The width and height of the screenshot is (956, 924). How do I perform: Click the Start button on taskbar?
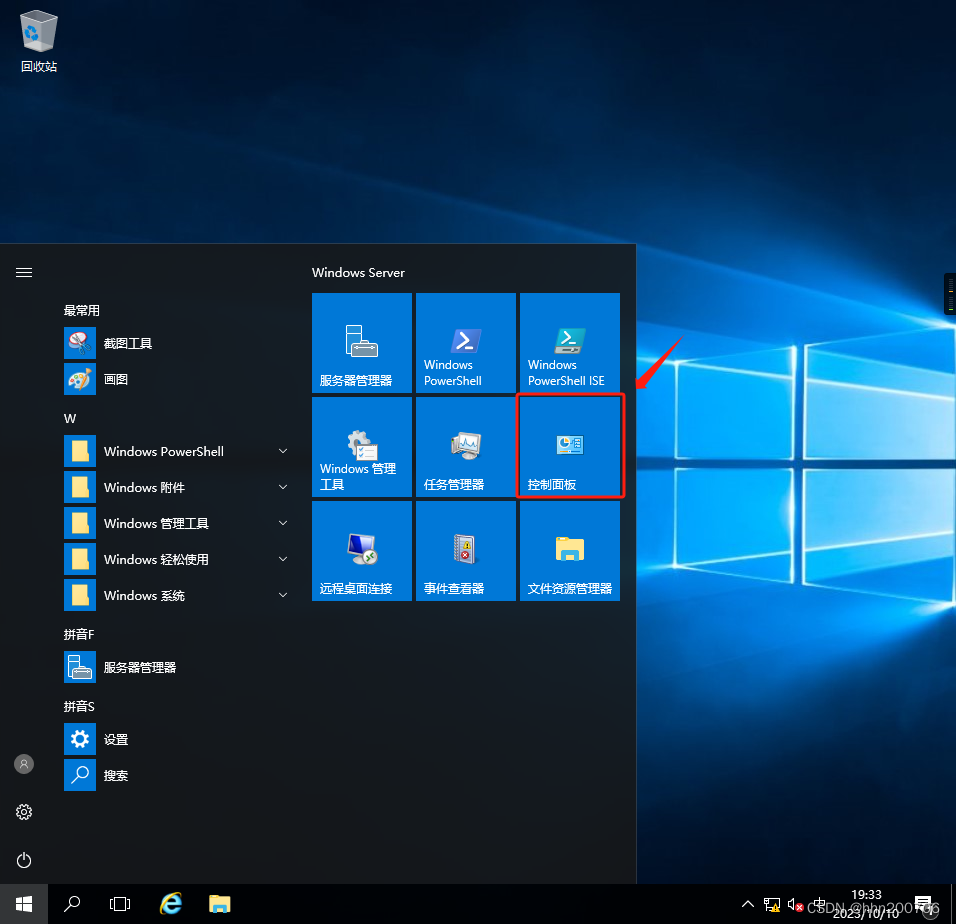tap(24, 904)
